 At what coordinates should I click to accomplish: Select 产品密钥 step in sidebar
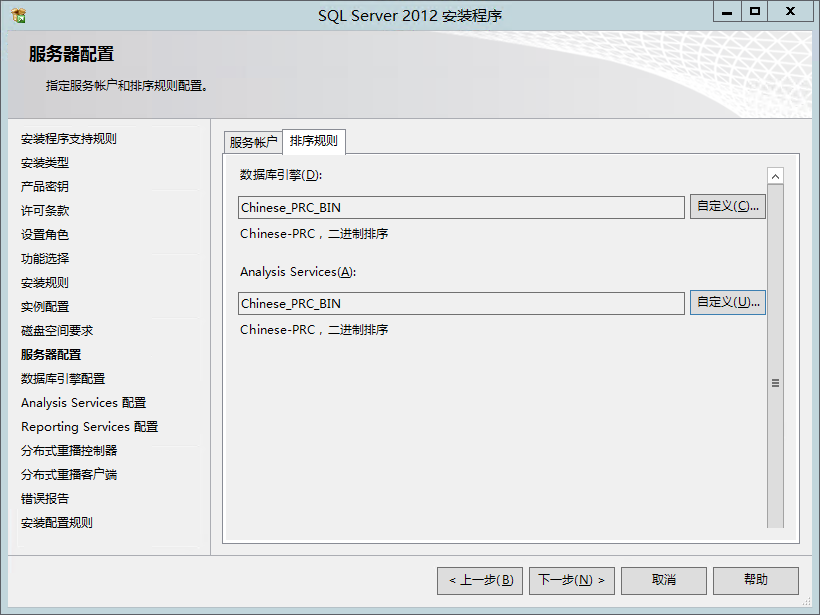point(45,187)
